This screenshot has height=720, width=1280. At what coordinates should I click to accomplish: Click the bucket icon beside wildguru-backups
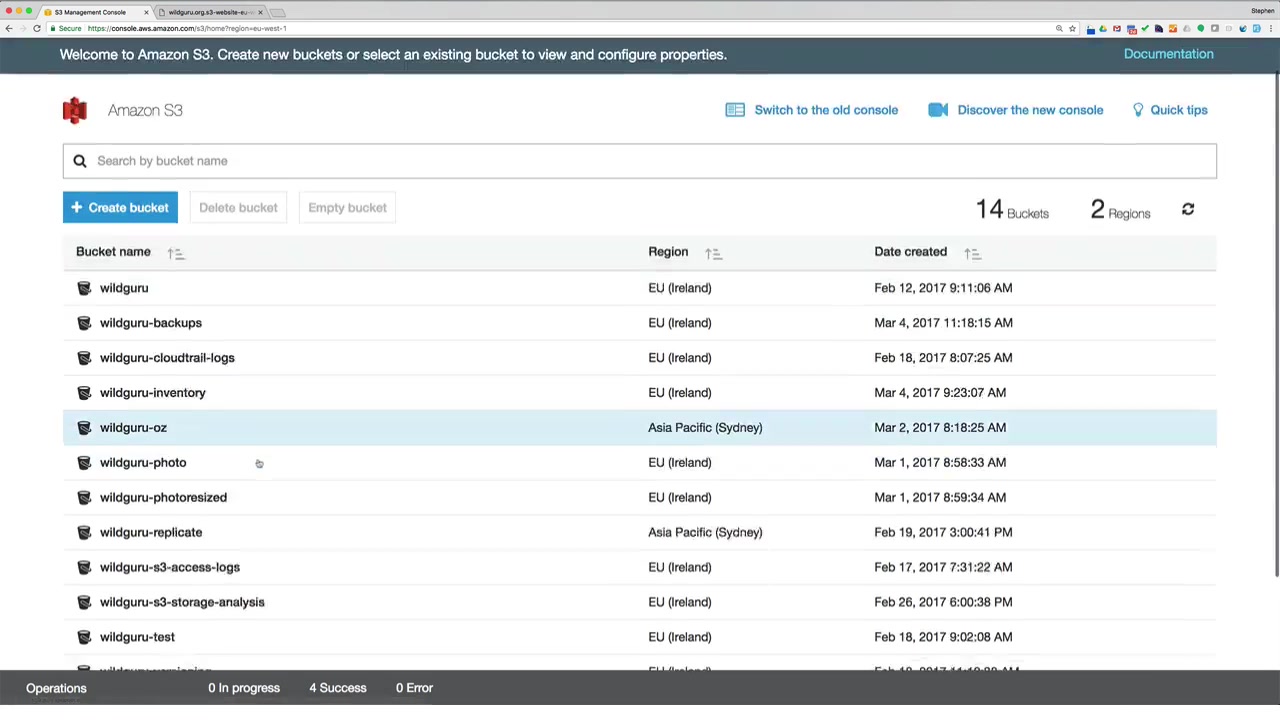point(84,323)
